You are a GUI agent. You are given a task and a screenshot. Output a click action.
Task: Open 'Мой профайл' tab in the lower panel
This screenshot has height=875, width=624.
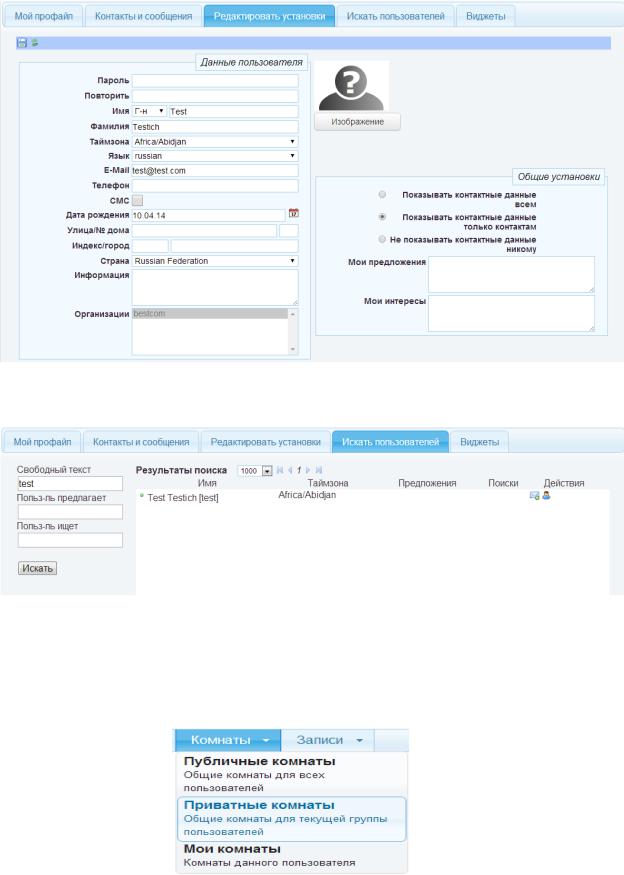pos(42,442)
